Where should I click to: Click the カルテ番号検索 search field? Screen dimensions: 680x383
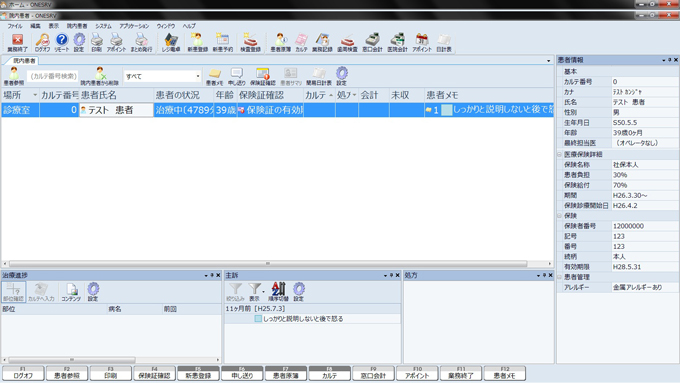click(53, 76)
